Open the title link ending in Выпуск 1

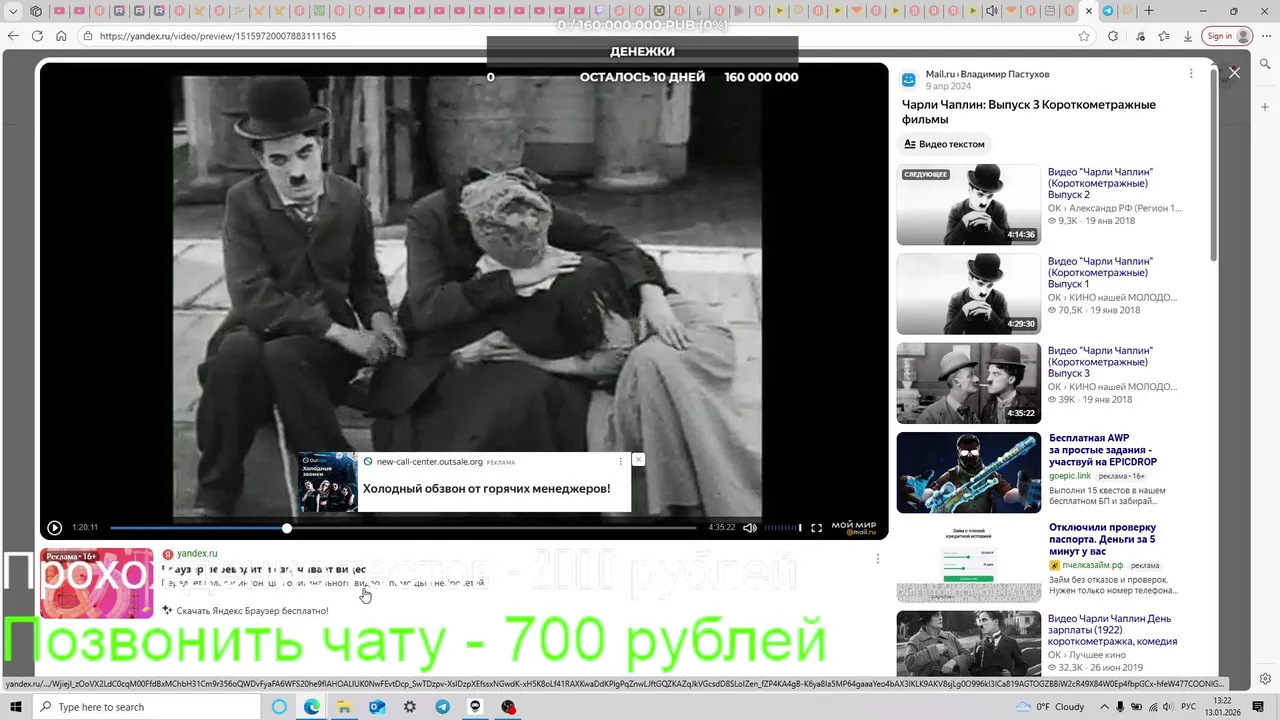1100,272
